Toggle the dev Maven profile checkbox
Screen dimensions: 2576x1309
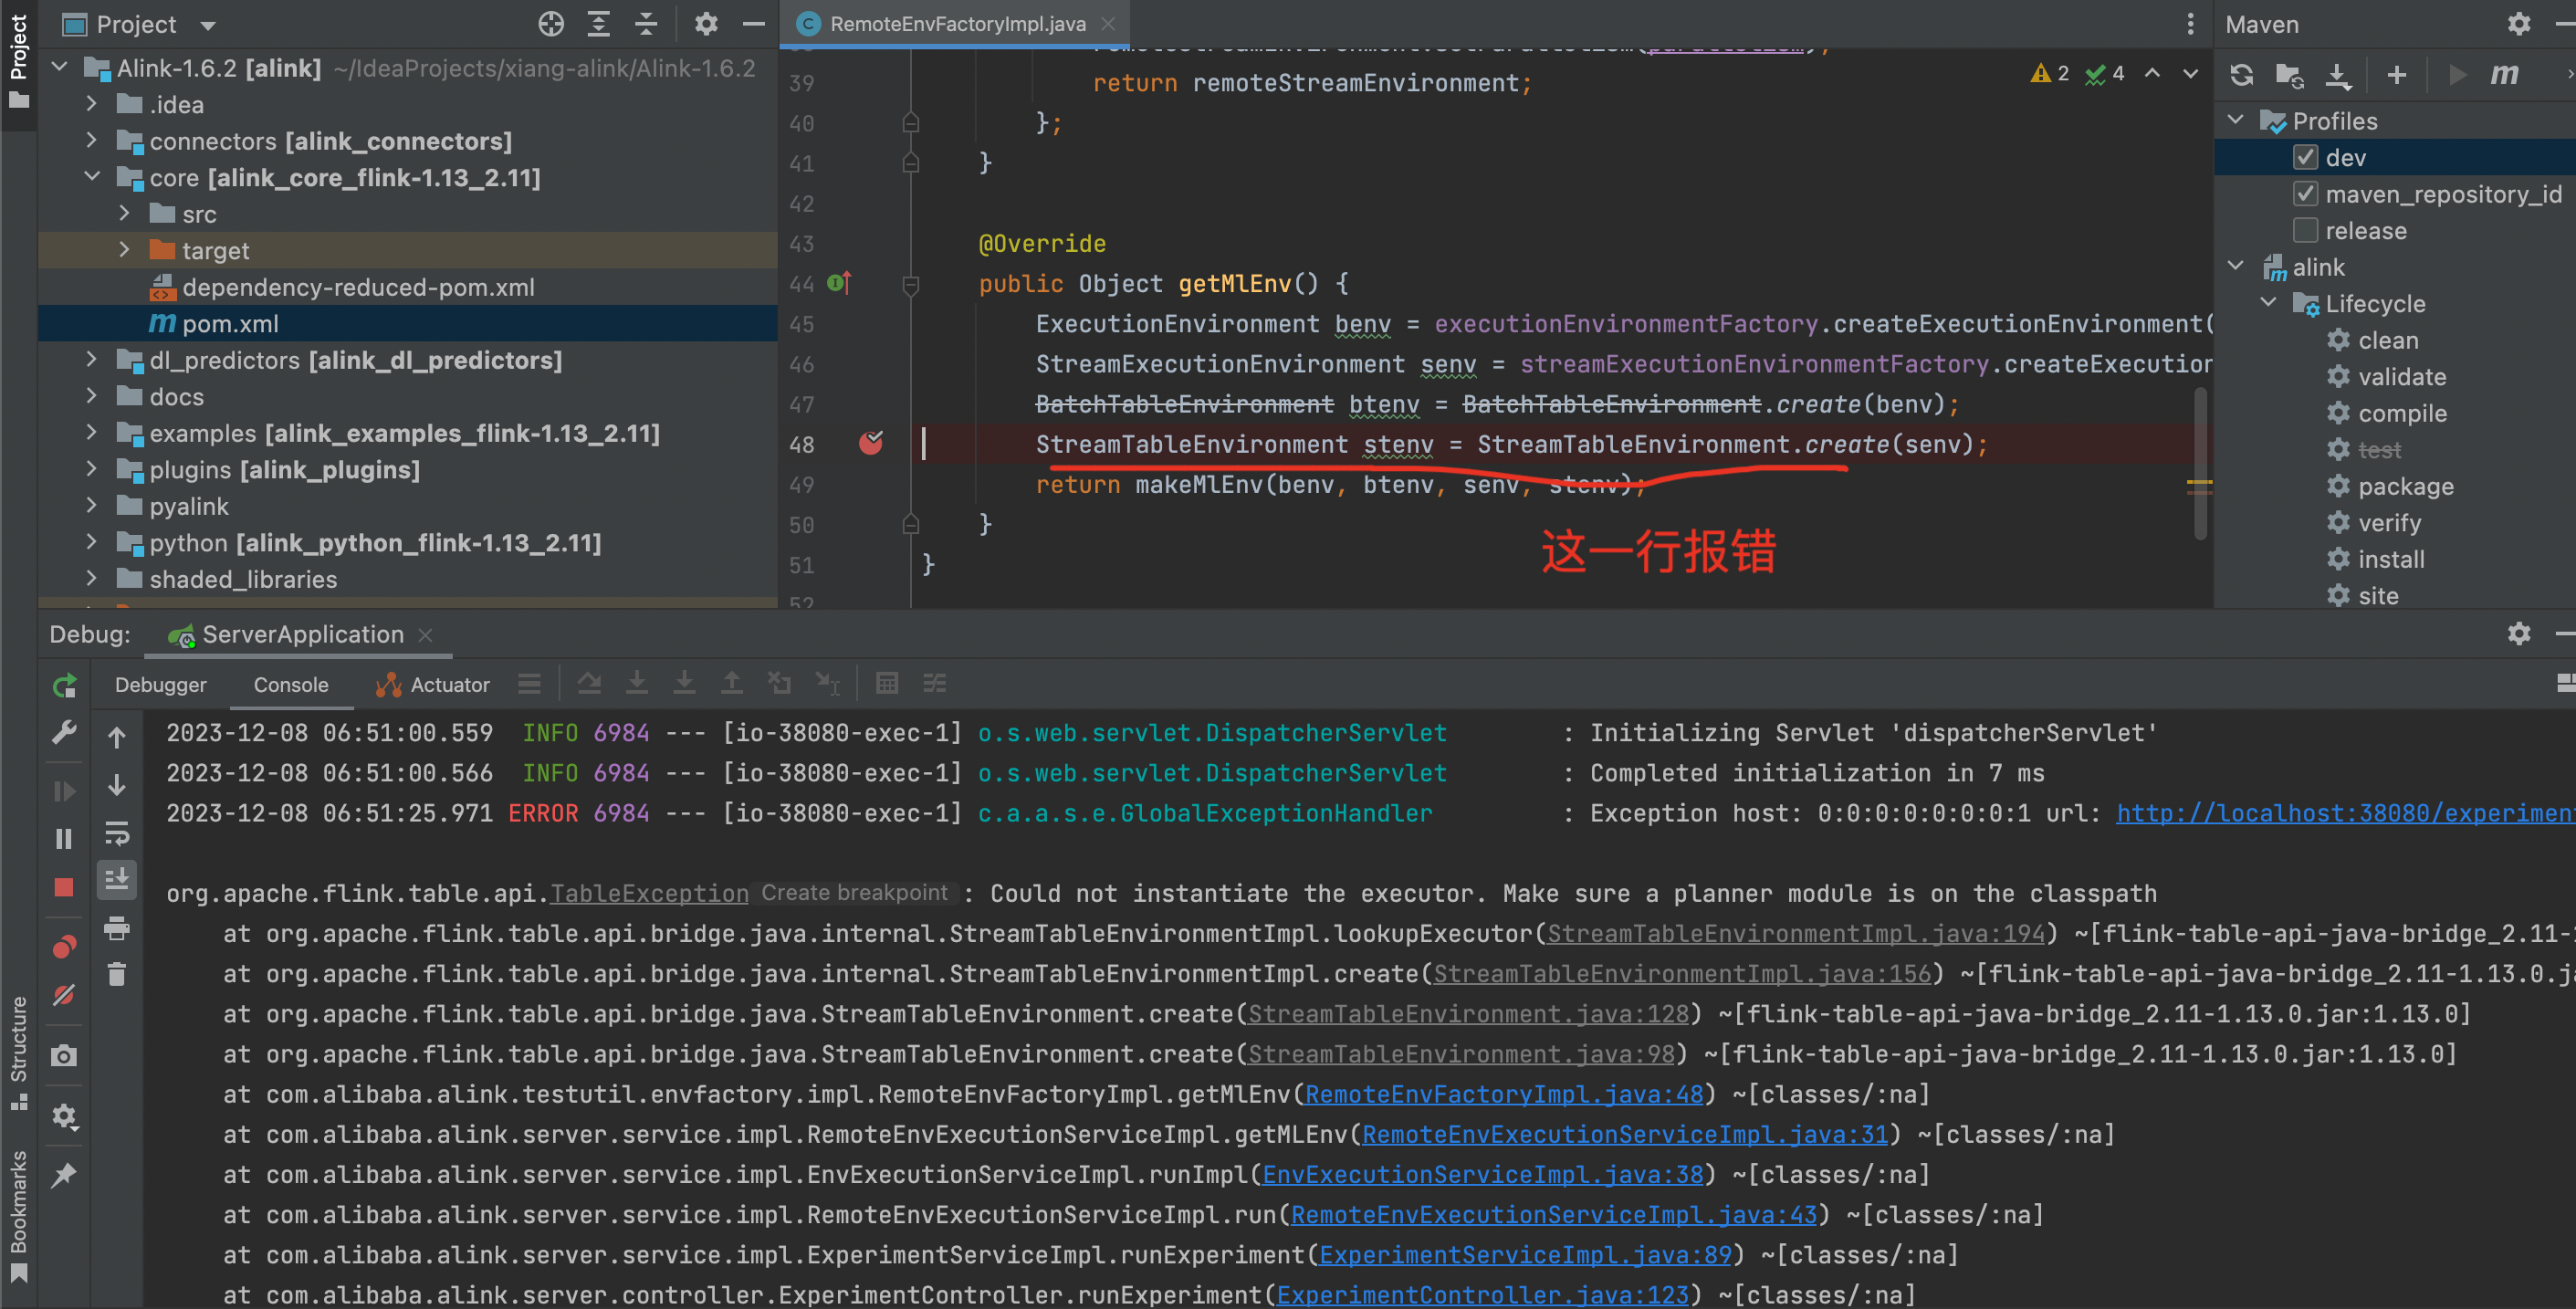pos(2305,158)
